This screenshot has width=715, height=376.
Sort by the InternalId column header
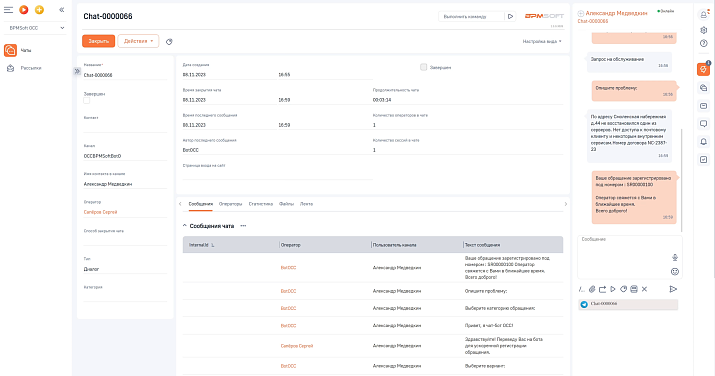[202, 245]
